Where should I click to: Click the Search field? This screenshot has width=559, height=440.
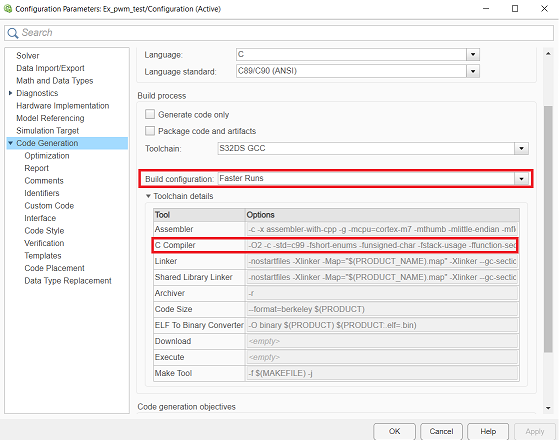click(279, 33)
